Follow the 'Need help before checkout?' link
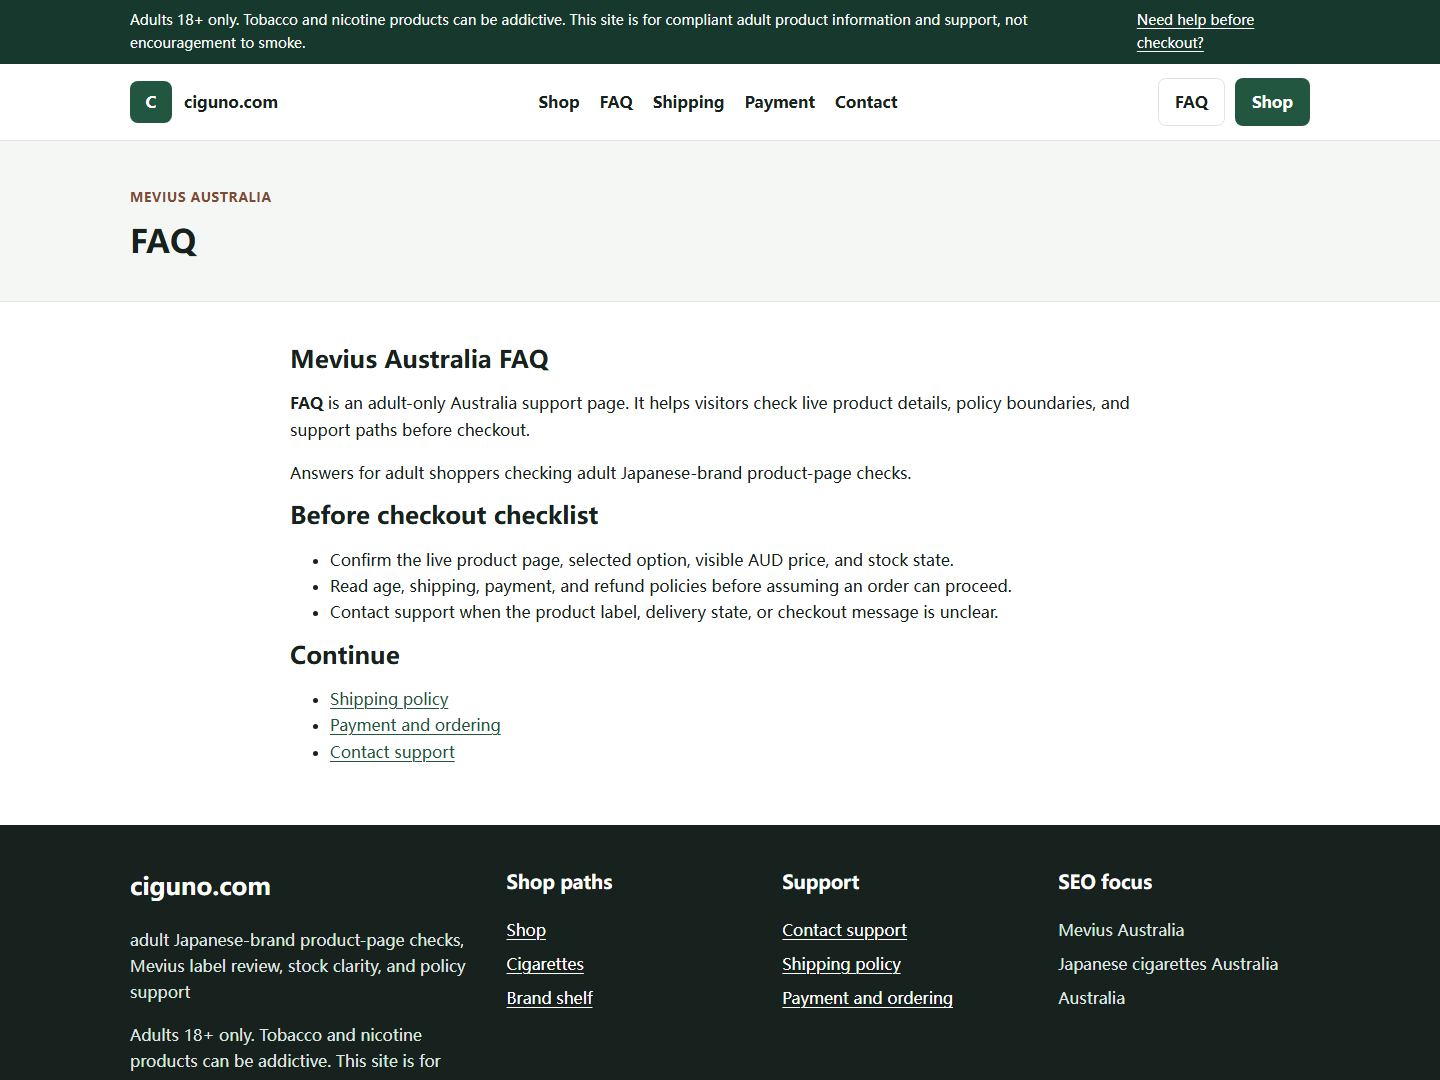This screenshot has width=1440, height=1080. point(1195,31)
